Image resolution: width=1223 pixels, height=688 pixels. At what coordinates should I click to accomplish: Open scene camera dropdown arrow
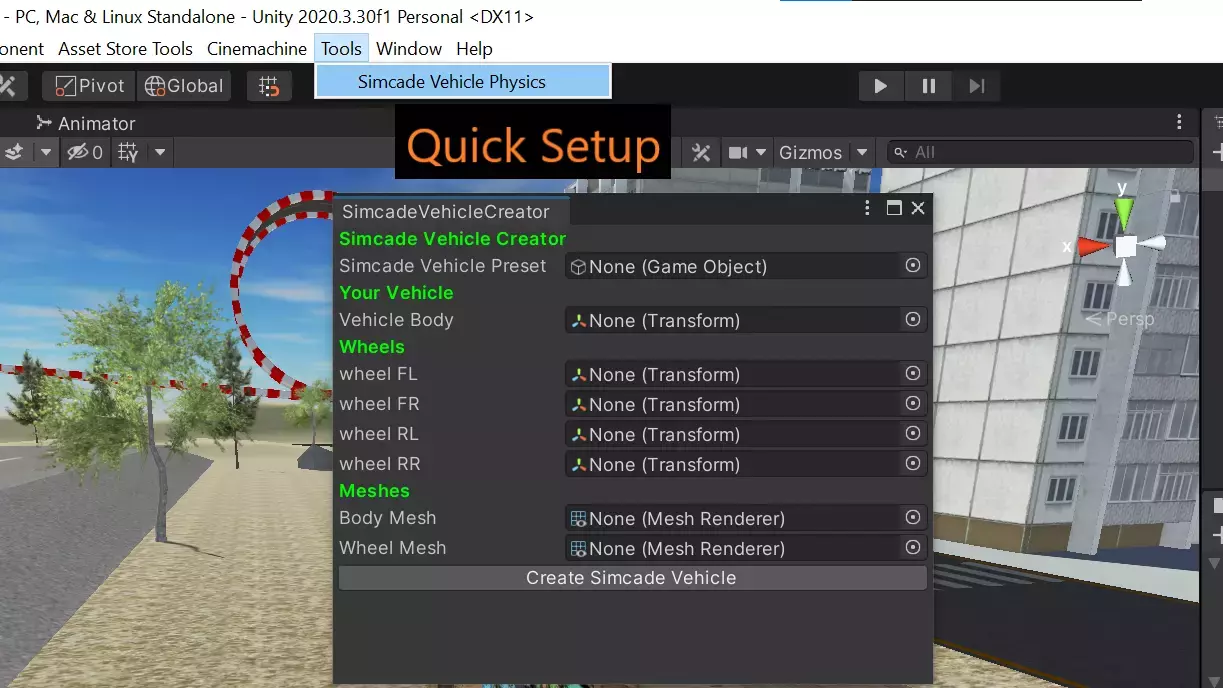coord(761,152)
